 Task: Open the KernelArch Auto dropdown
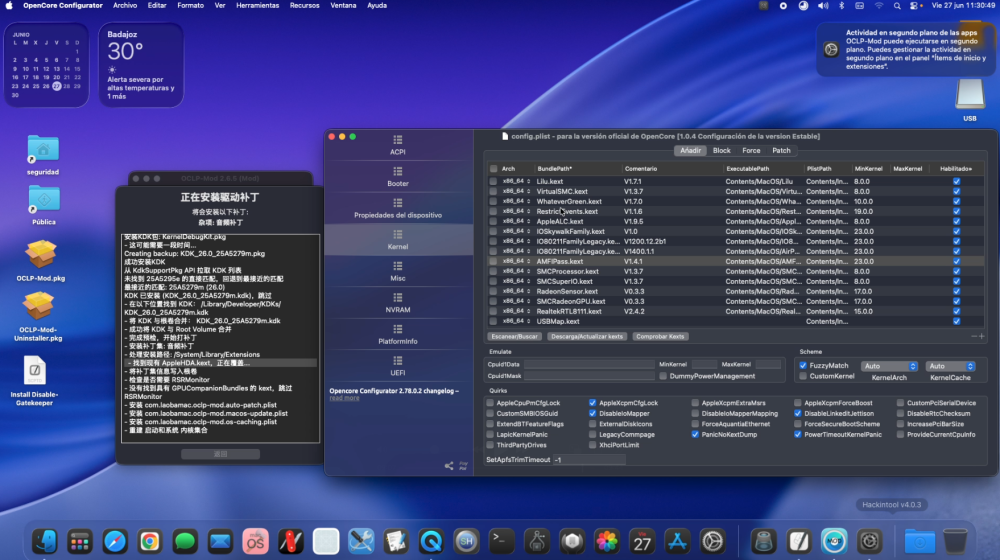[890, 366]
